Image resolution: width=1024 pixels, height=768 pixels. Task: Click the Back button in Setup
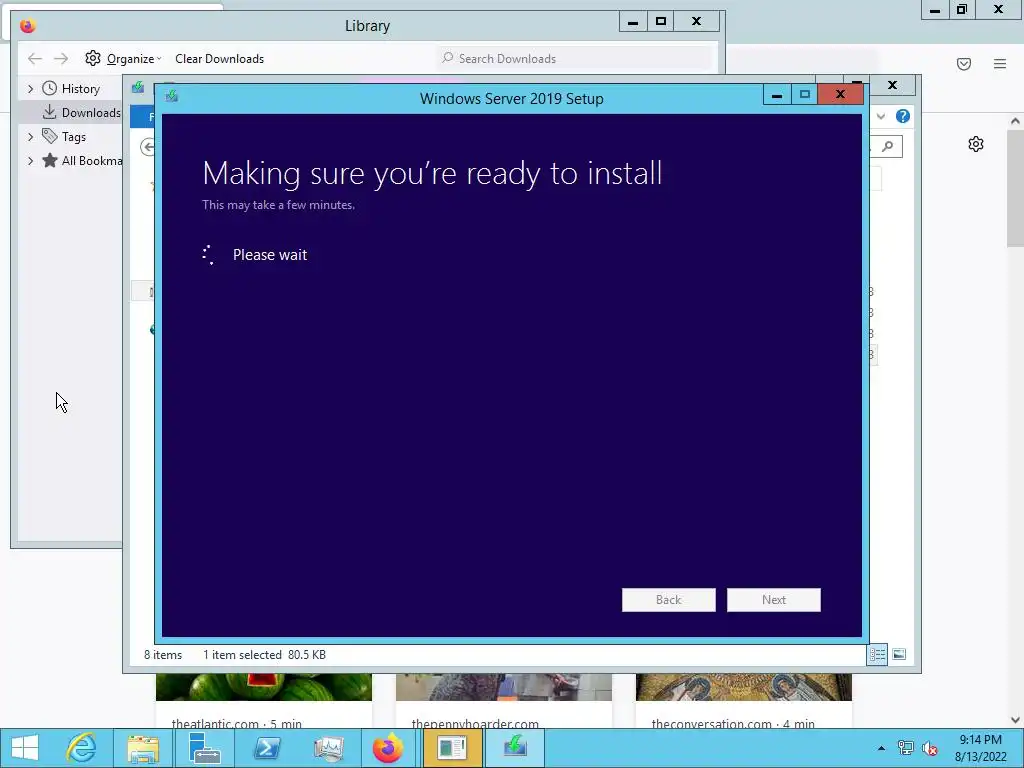pos(668,600)
